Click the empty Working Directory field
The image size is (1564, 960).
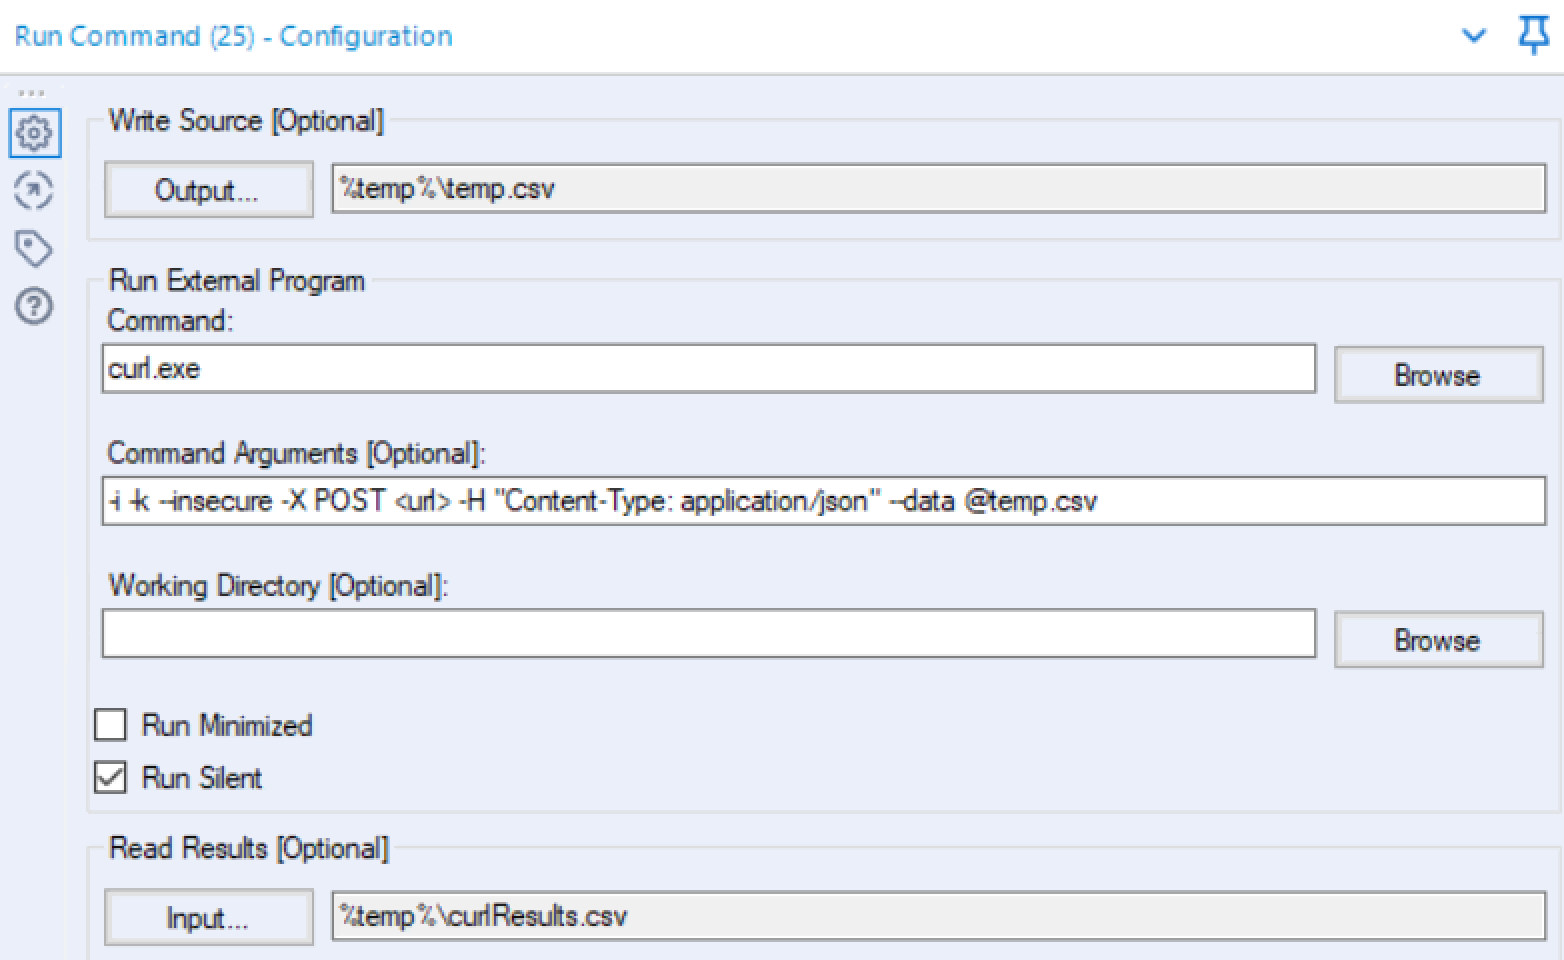tap(708, 634)
